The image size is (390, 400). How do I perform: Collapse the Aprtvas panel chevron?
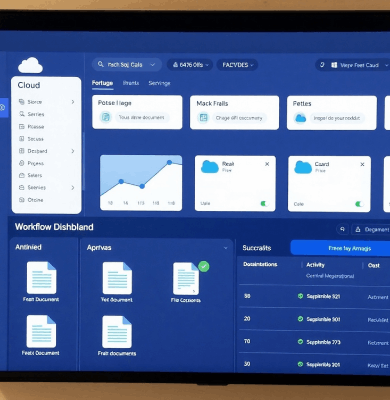225,248
